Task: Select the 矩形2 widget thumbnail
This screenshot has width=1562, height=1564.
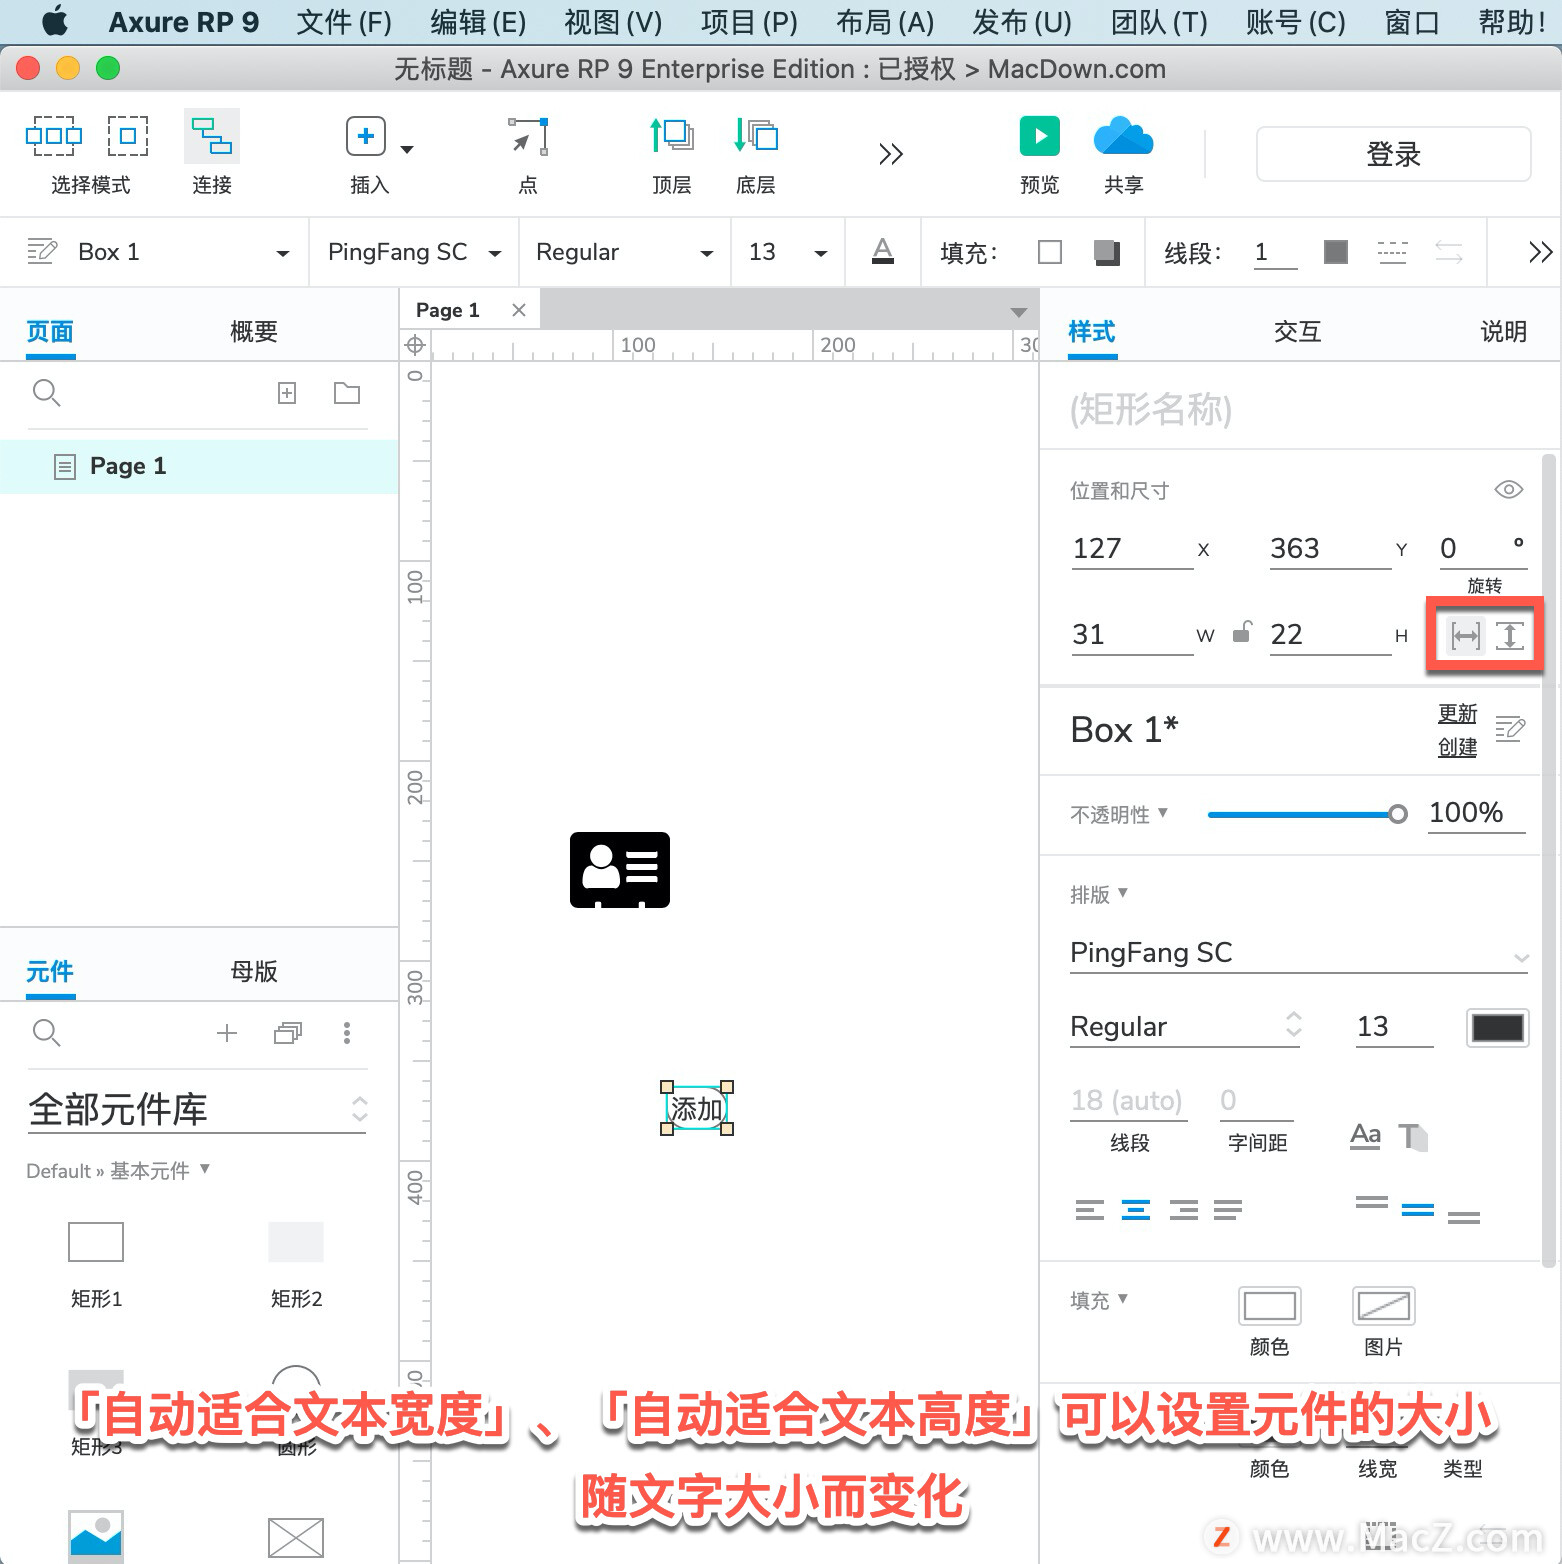Action: 296,1242
